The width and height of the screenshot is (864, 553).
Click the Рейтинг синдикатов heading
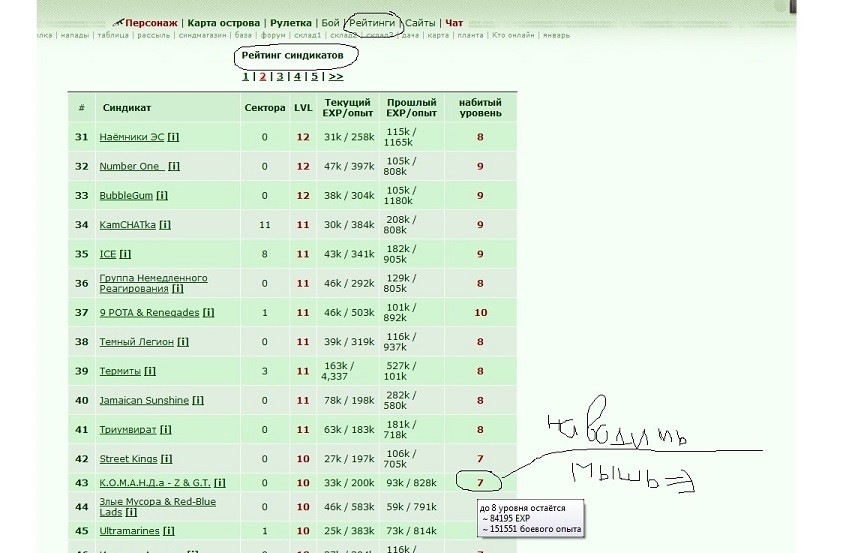tap(292, 55)
